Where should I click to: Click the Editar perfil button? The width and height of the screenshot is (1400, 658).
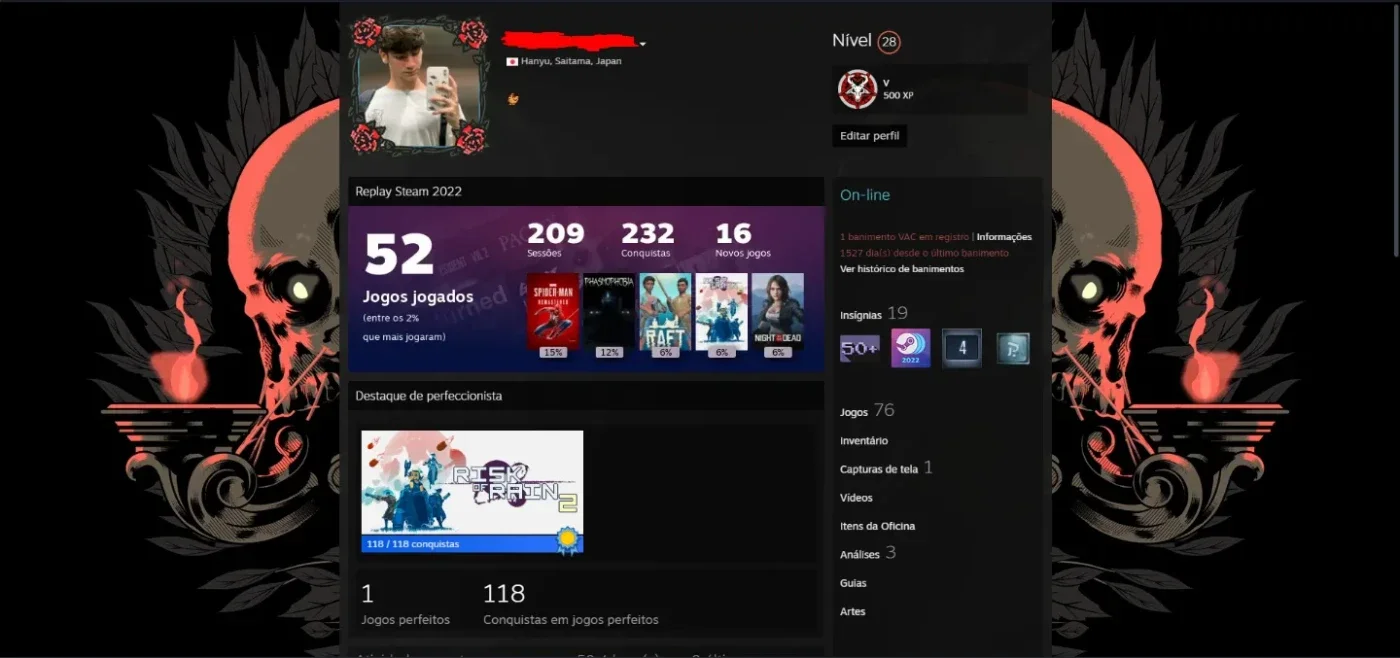click(x=869, y=136)
